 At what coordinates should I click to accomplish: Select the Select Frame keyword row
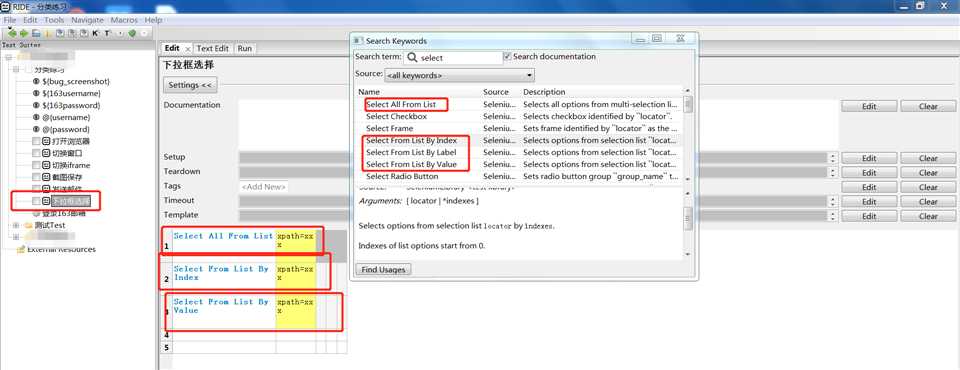click(x=520, y=129)
